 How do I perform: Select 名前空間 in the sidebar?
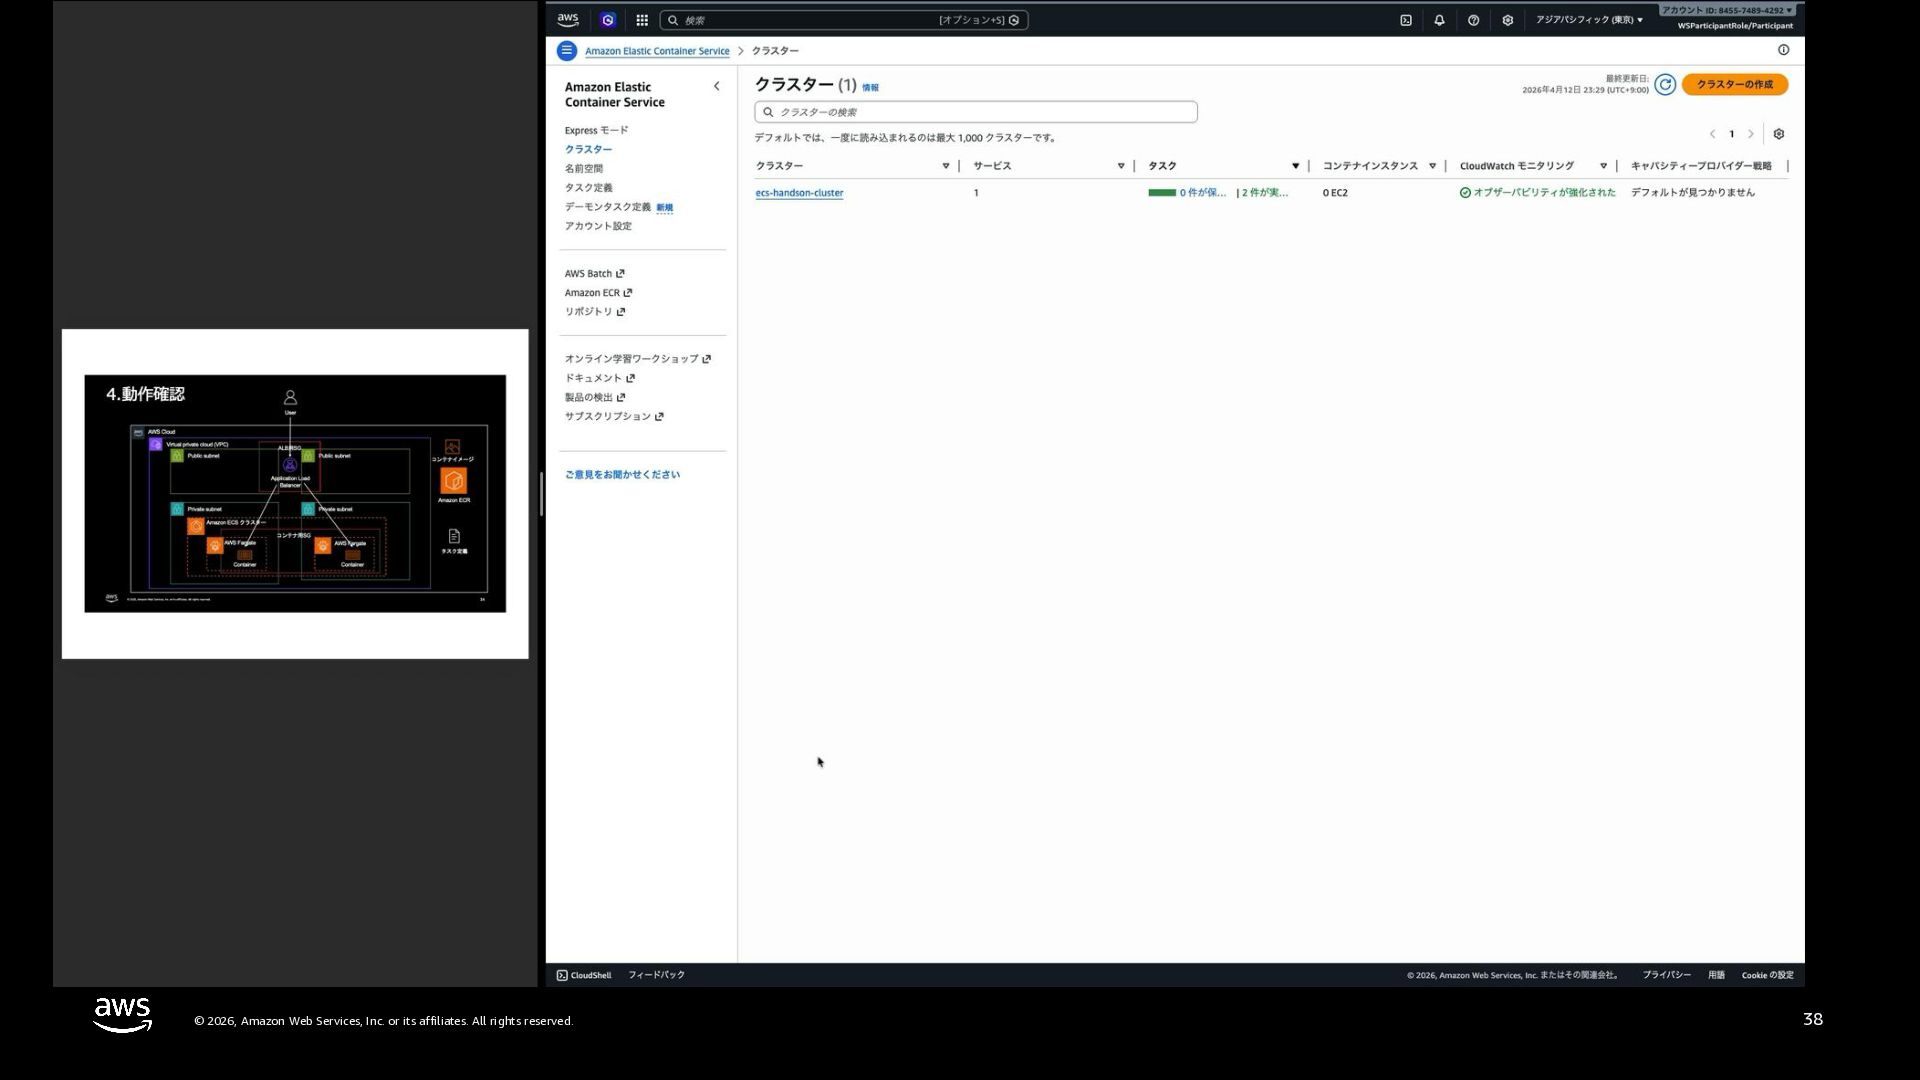(x=583, y=169)
